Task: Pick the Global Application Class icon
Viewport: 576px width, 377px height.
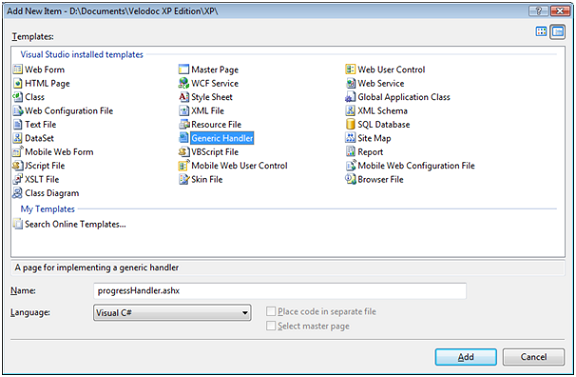Action: [x=350, y=97]
